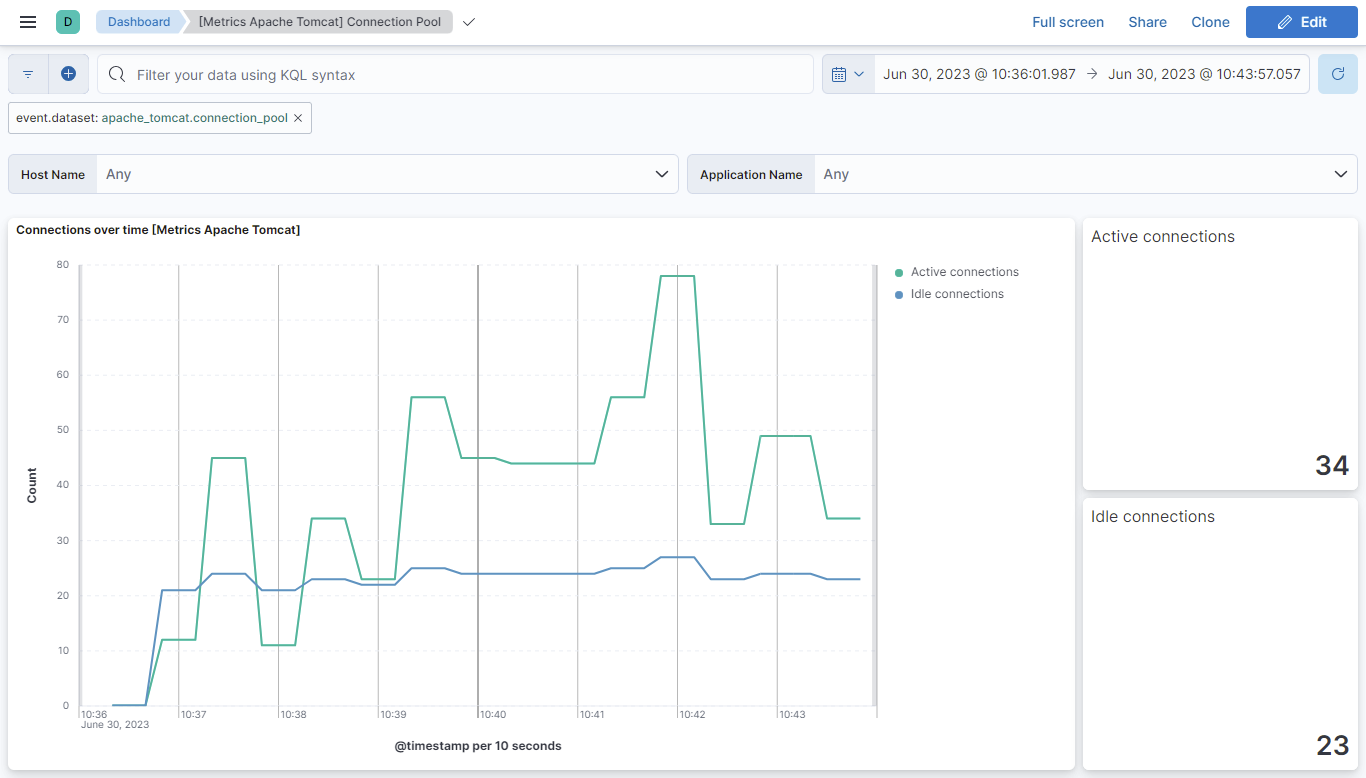Enter dashboard editing with the Edit button
Image resolution: width=1366 pixels, height=778 pixels.
point(1301,21)
